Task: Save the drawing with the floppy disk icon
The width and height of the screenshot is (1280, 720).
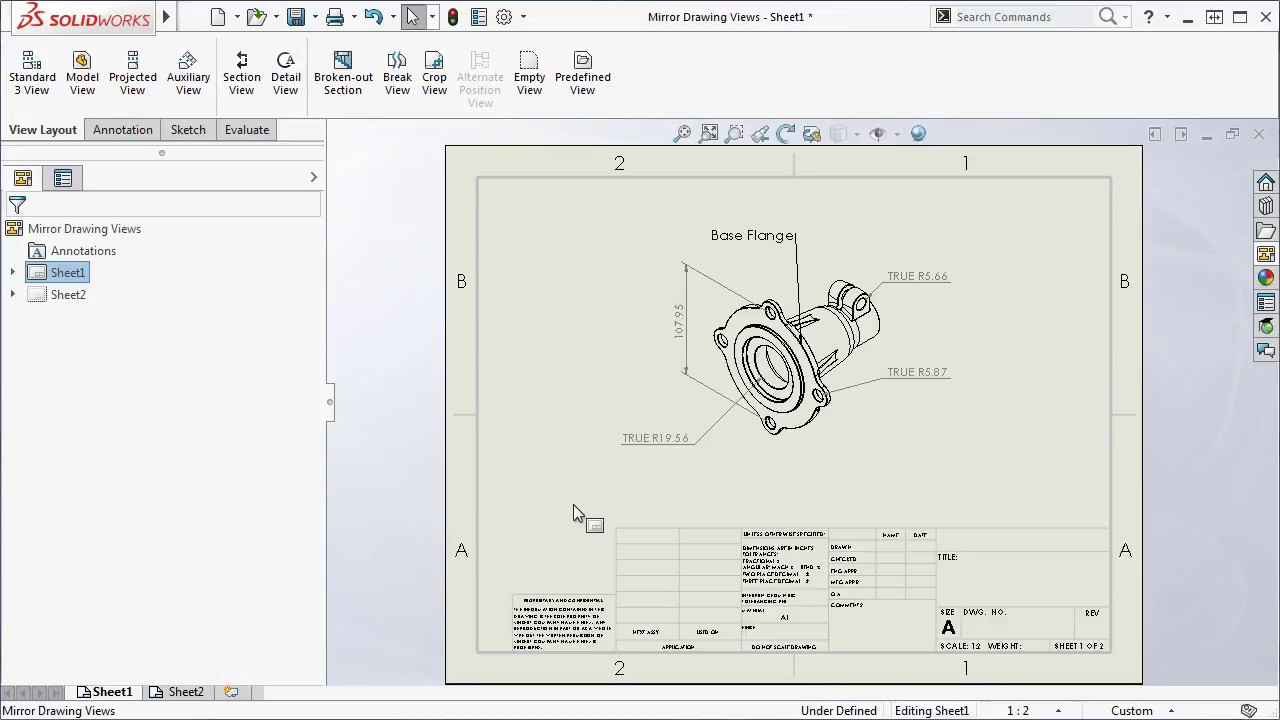Action: (296, 16)
